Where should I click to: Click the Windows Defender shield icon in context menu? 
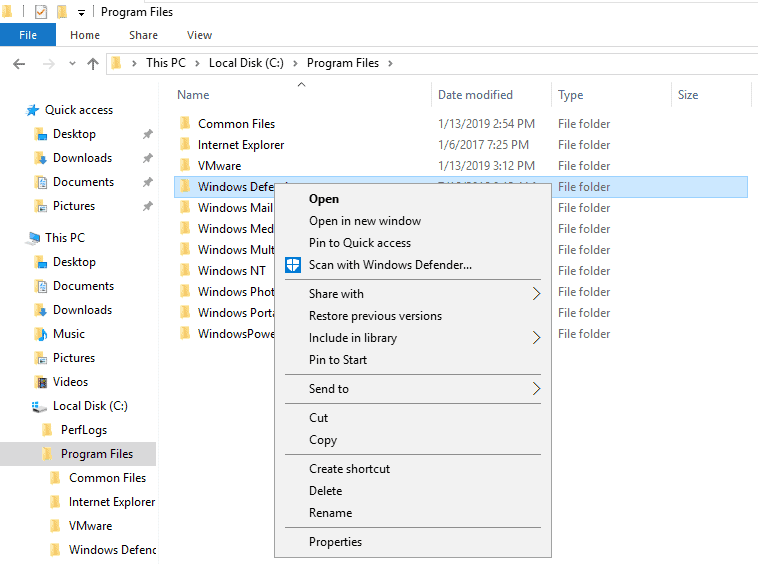coord(293,265)
